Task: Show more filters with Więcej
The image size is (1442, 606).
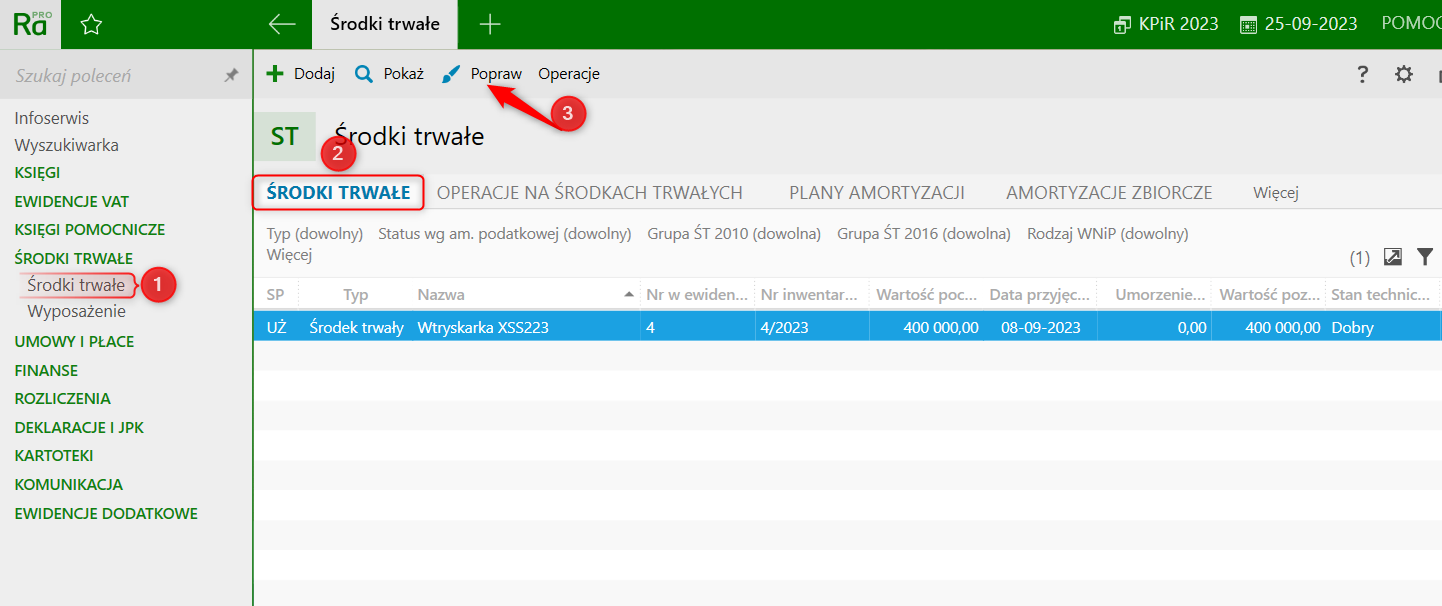Action: pos(289,255)
